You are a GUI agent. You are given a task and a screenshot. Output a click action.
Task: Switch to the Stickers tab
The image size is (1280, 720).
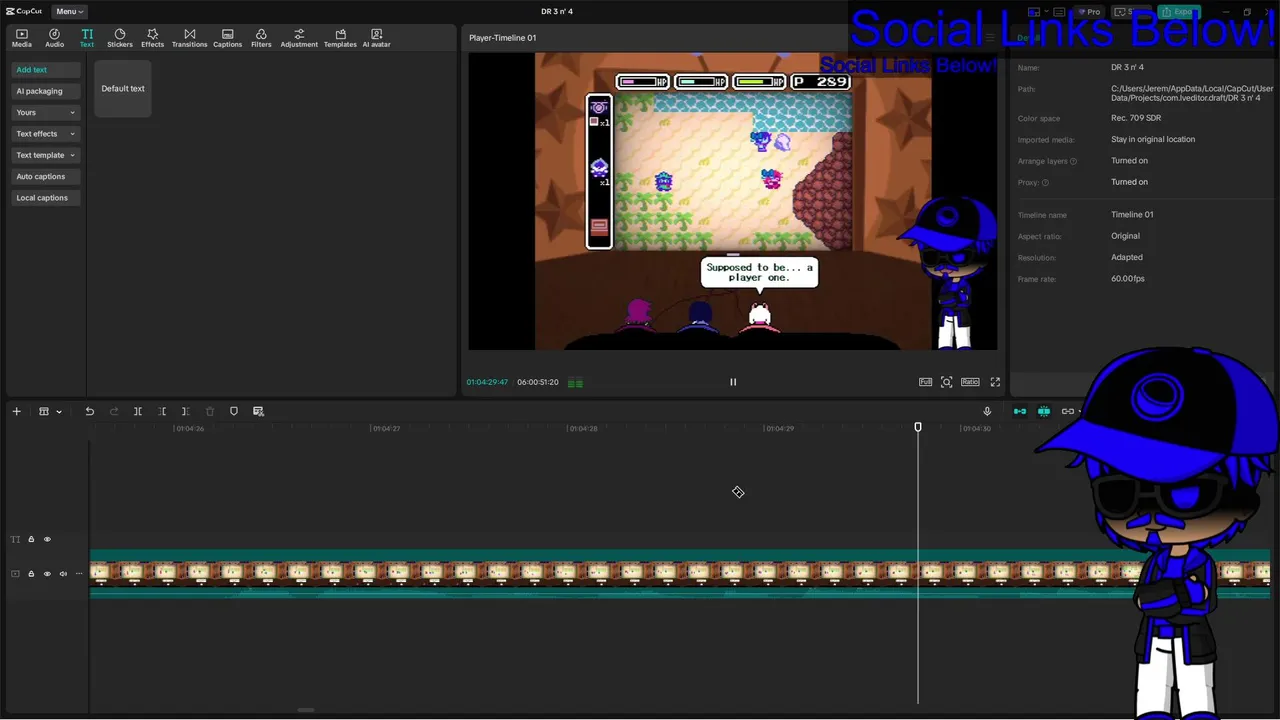click(120, 38)
